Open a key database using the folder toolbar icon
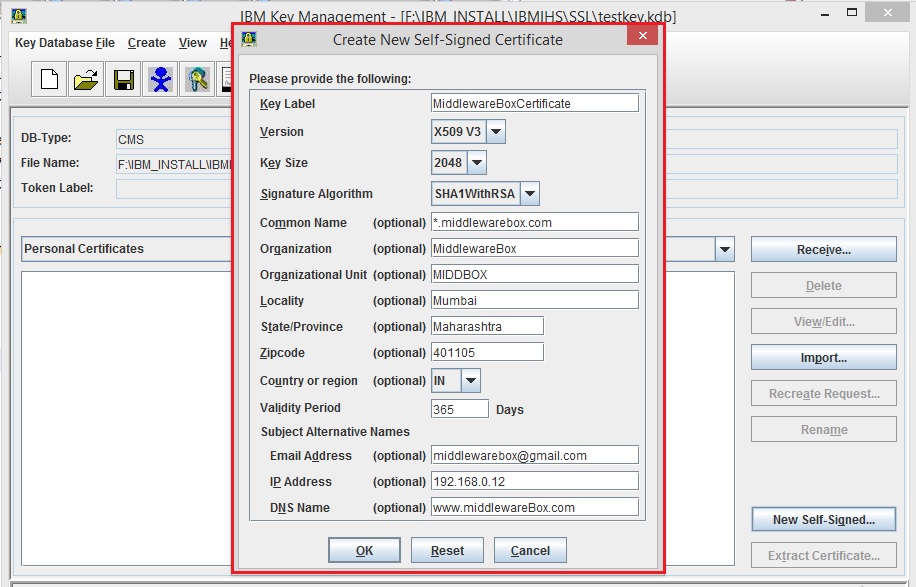This screenshot has width=916, height=587. pyautogui.click(x=86, y=79)
